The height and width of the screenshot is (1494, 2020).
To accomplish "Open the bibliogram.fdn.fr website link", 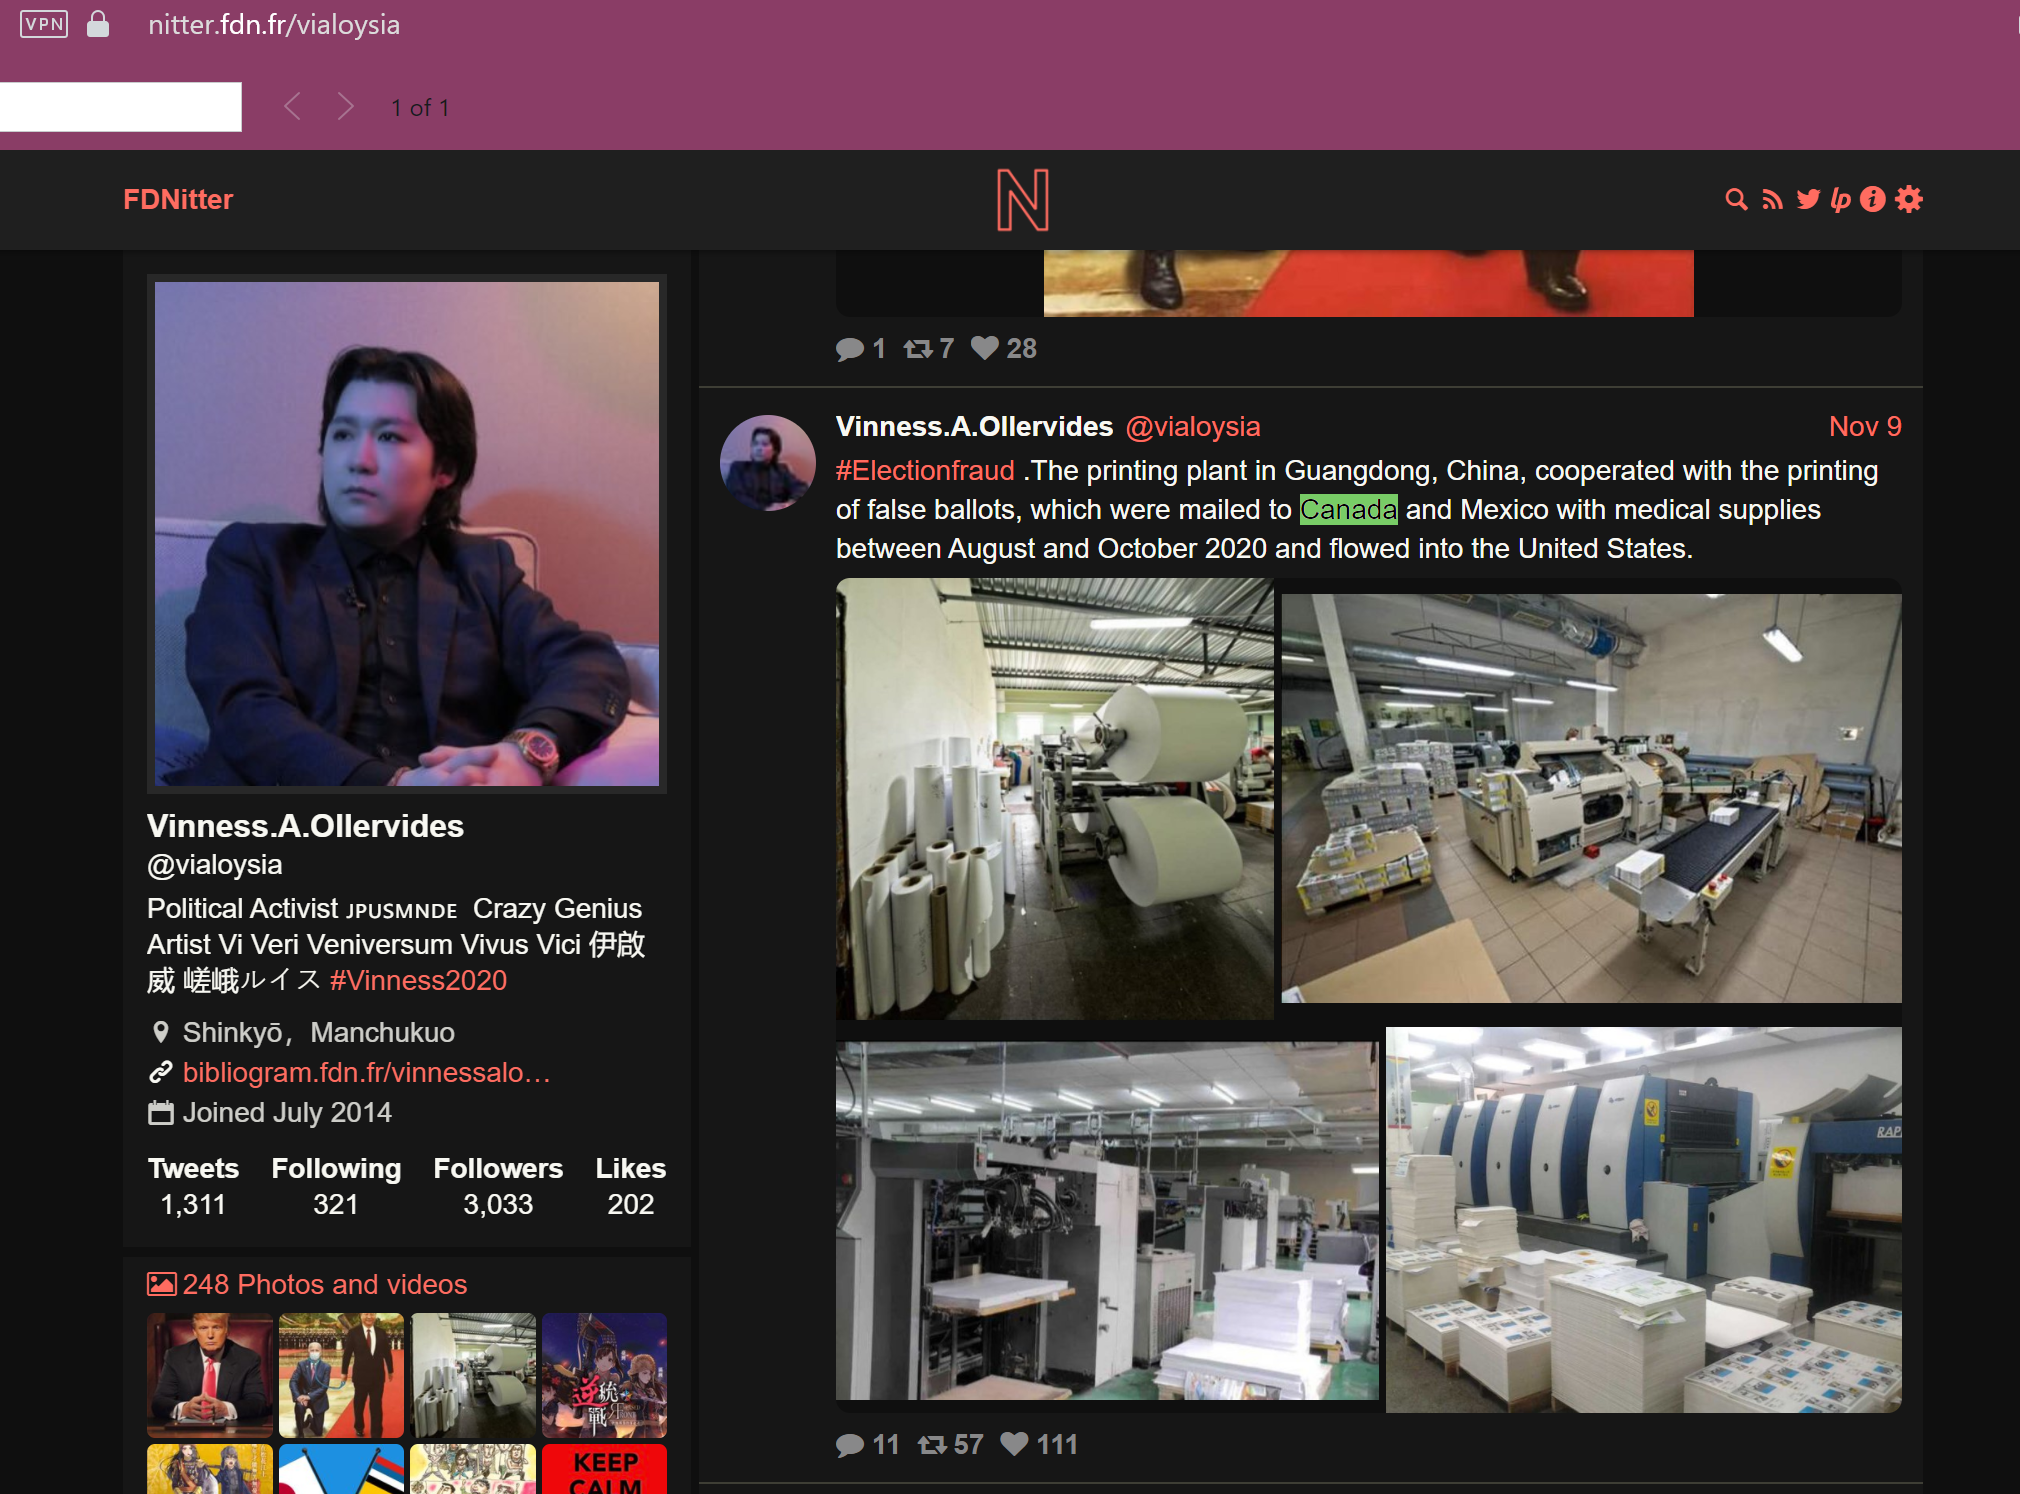I will point(367,1073).
